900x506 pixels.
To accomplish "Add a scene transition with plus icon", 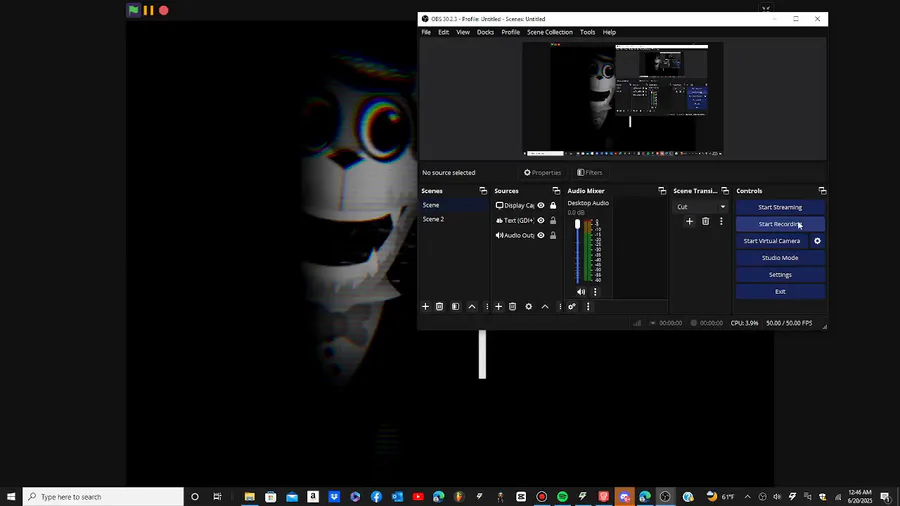I will (x=689, y=221).
